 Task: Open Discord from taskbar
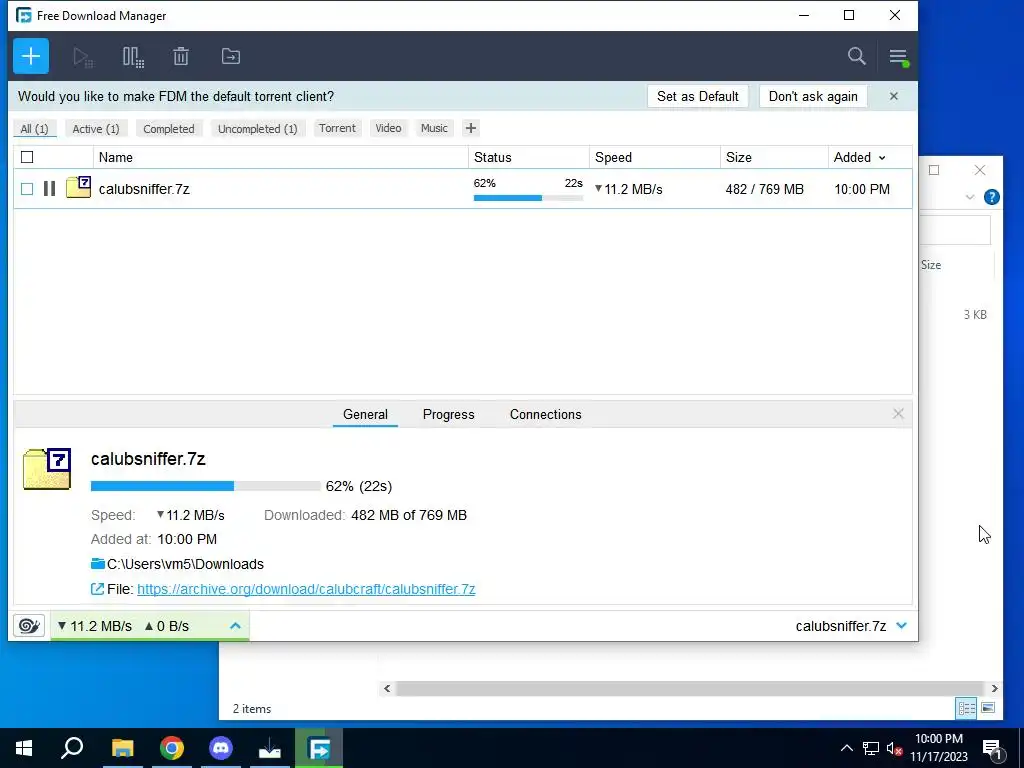221,748
